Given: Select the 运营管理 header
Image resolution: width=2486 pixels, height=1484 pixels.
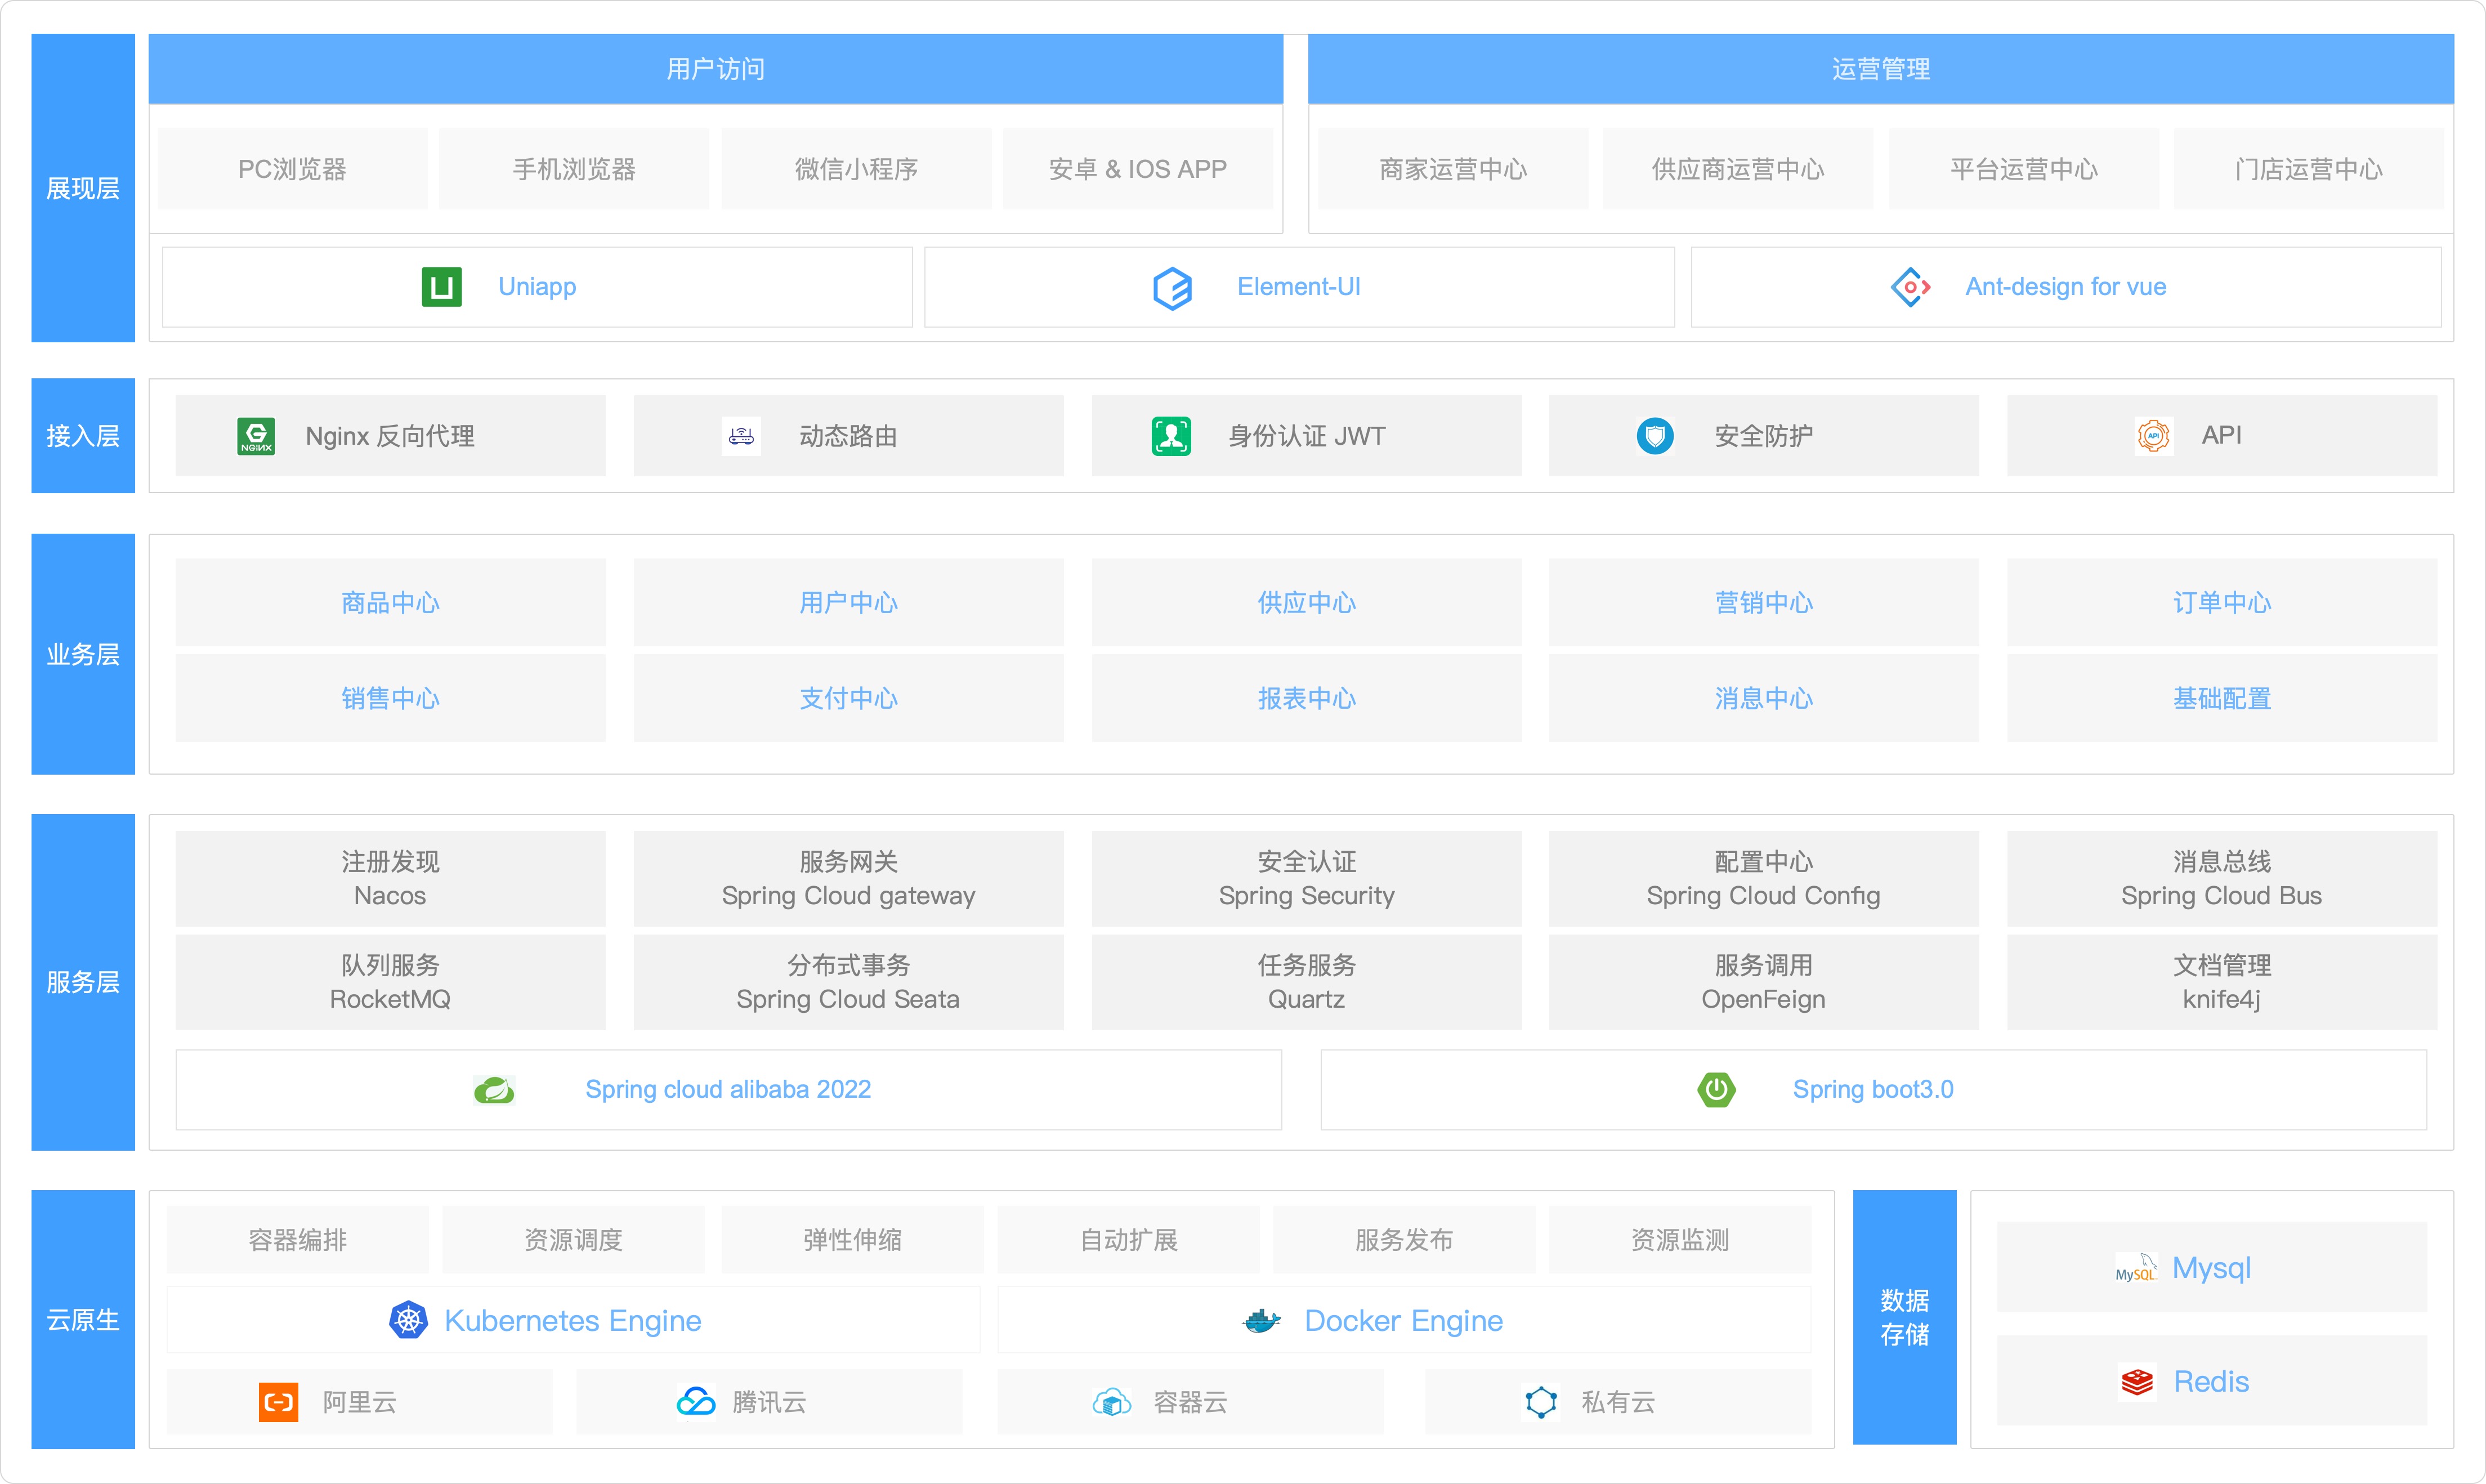Looking at the screenshot, I should [x=1881, y=69].
